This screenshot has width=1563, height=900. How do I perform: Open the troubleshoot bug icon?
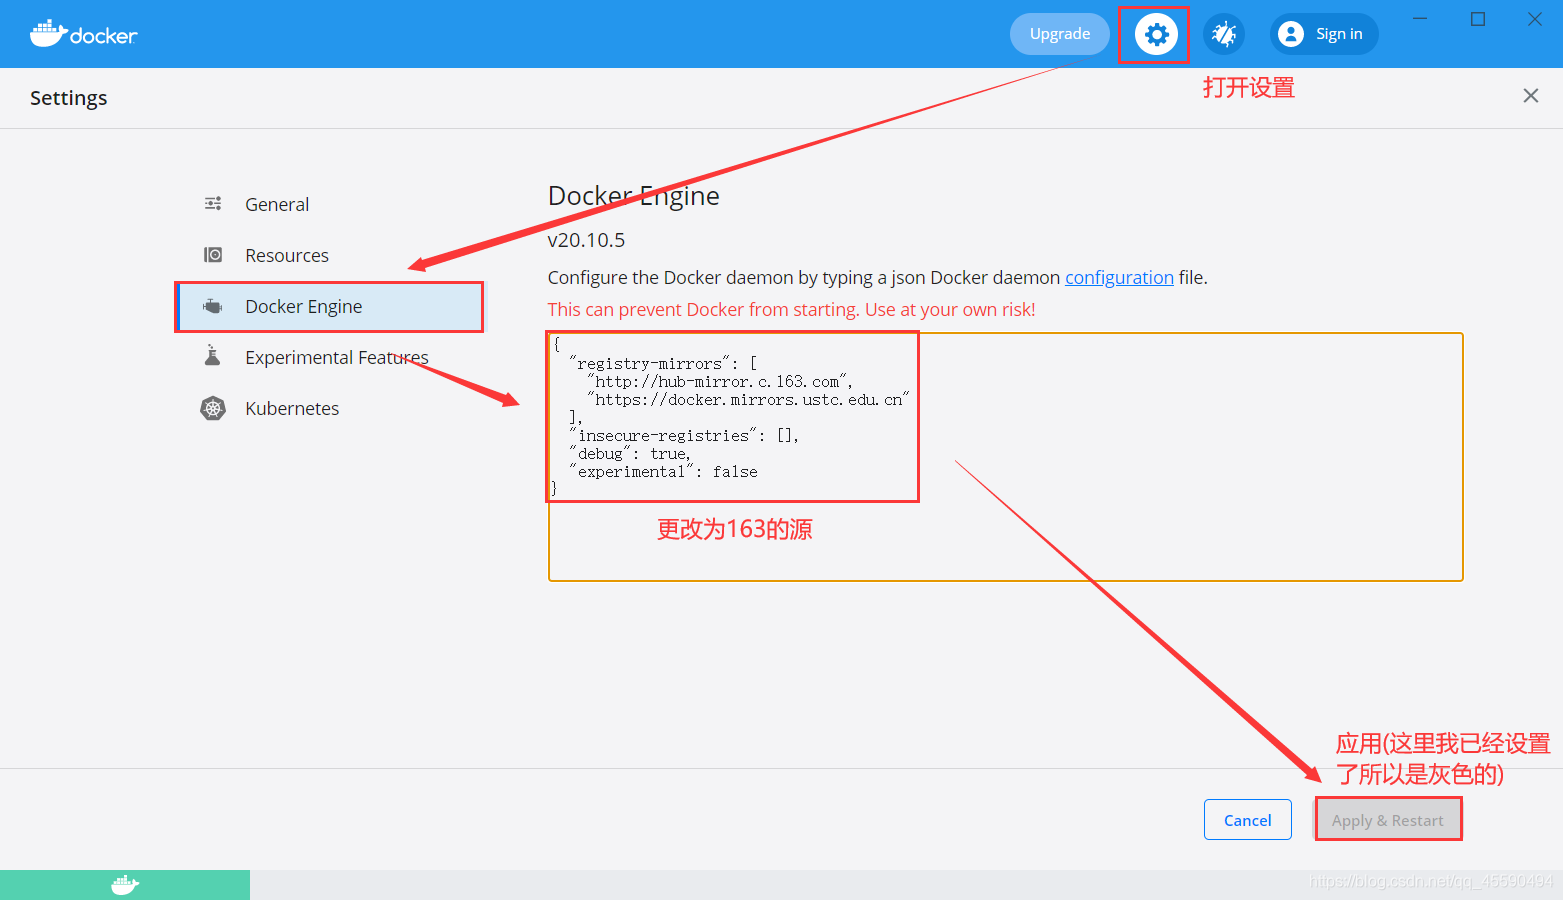click(1224, 35)
